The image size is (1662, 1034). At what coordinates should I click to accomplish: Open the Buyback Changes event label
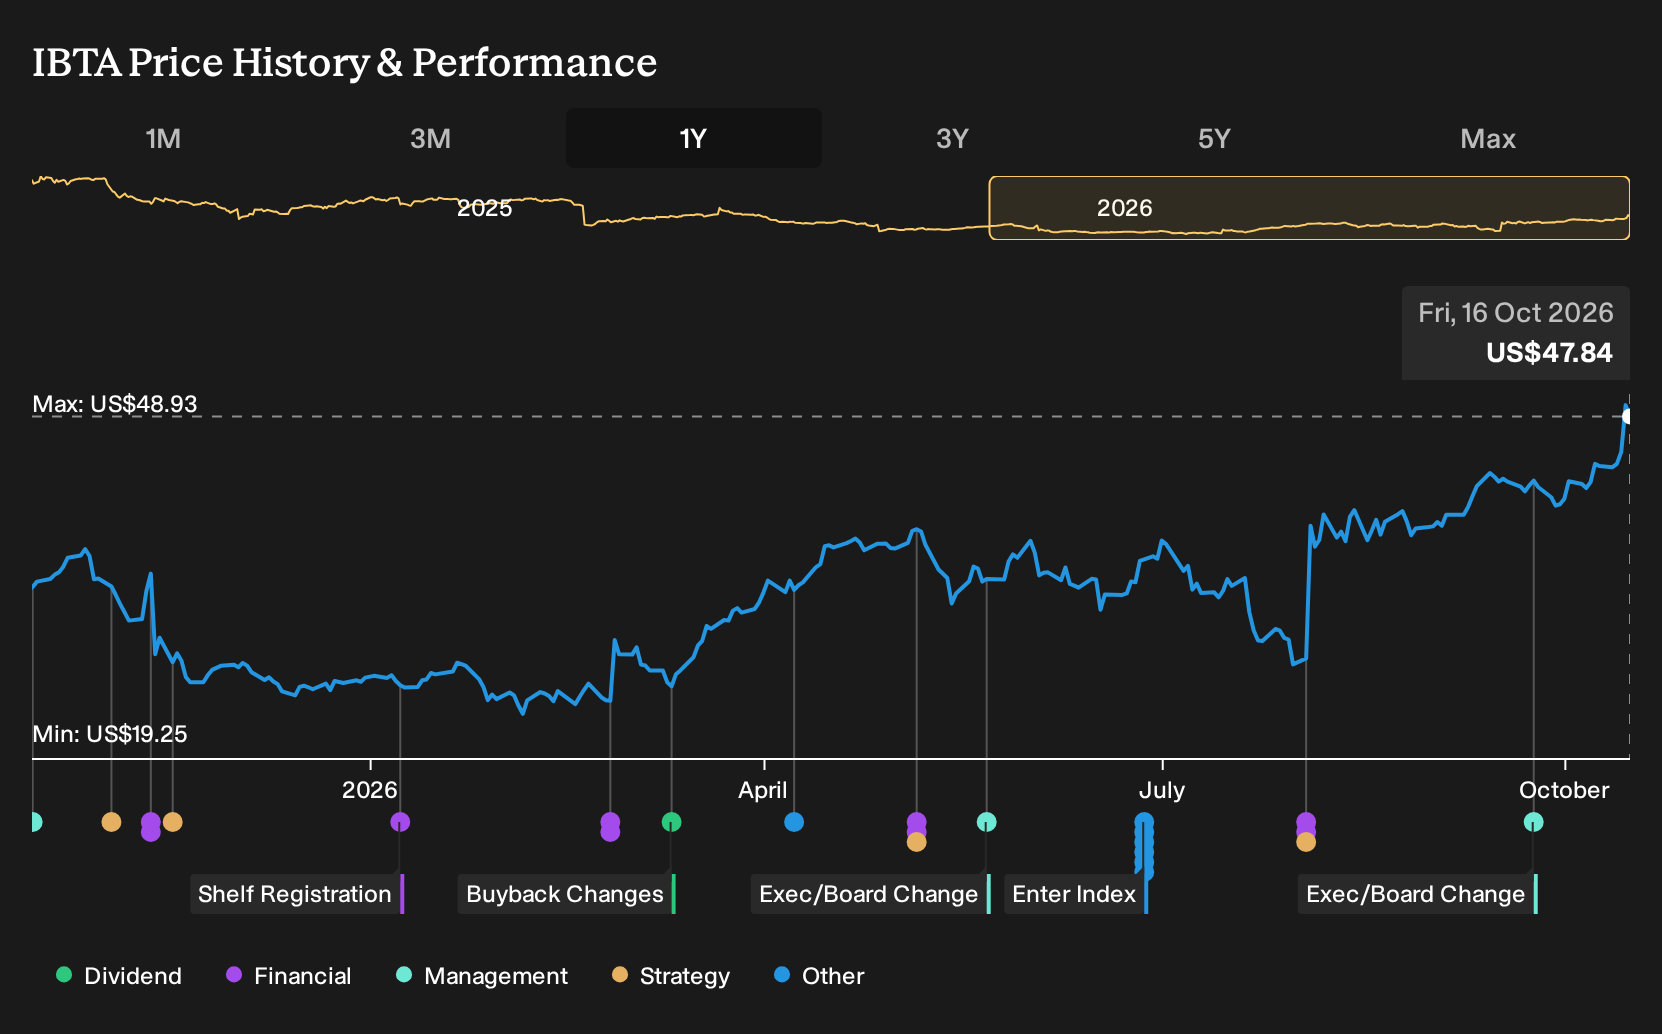point(567,894)
